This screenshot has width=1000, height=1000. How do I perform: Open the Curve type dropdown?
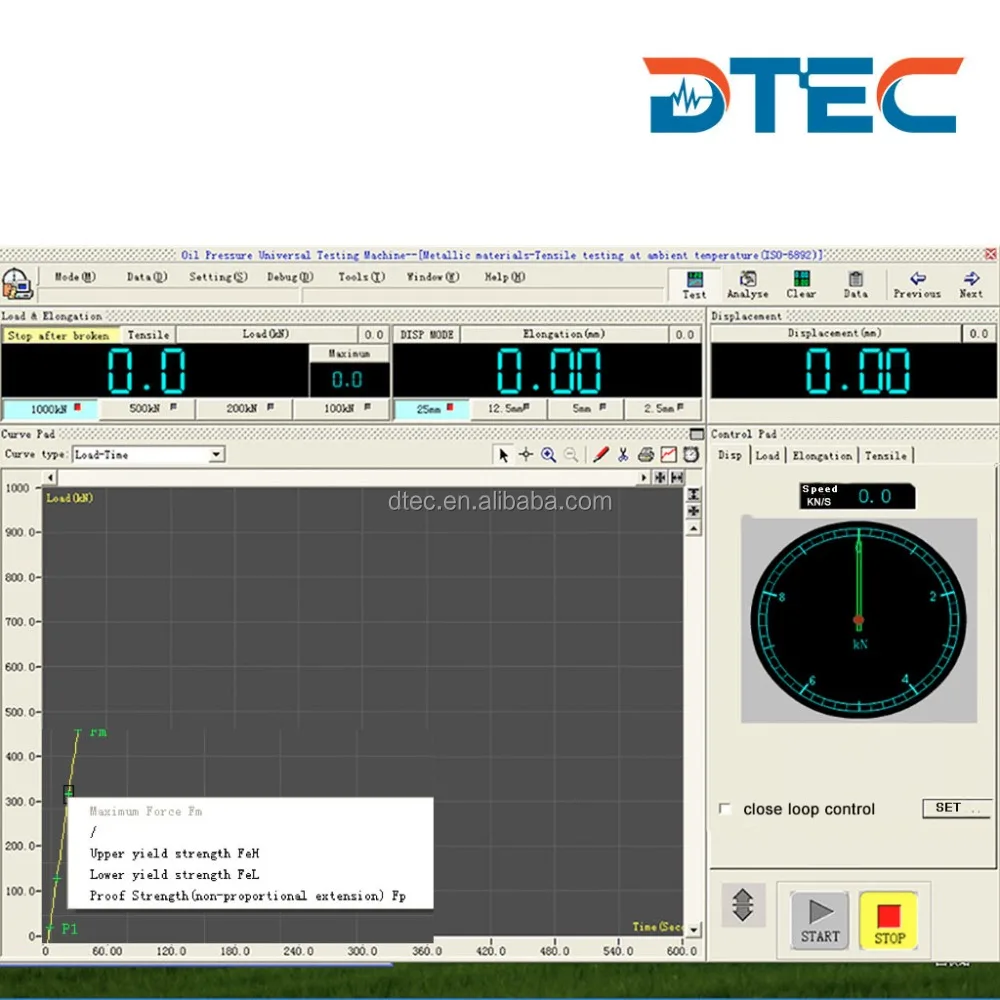pos(216,455)
